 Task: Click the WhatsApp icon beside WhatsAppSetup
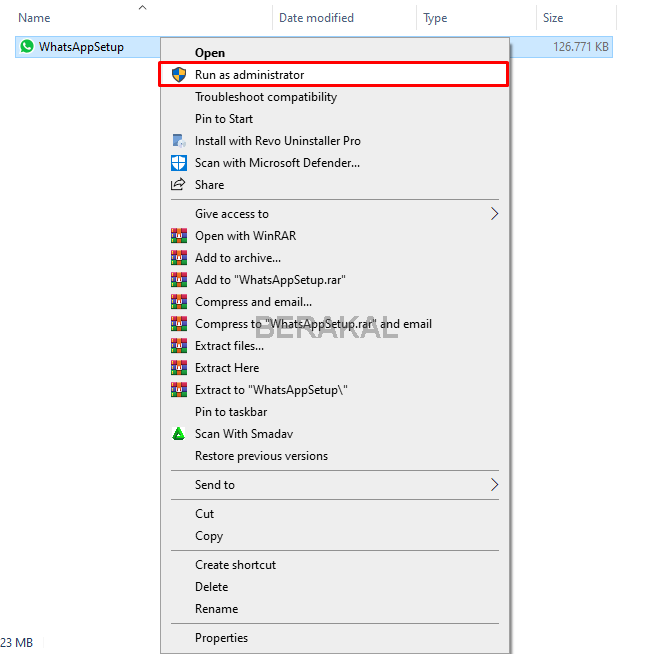point(27,46)
